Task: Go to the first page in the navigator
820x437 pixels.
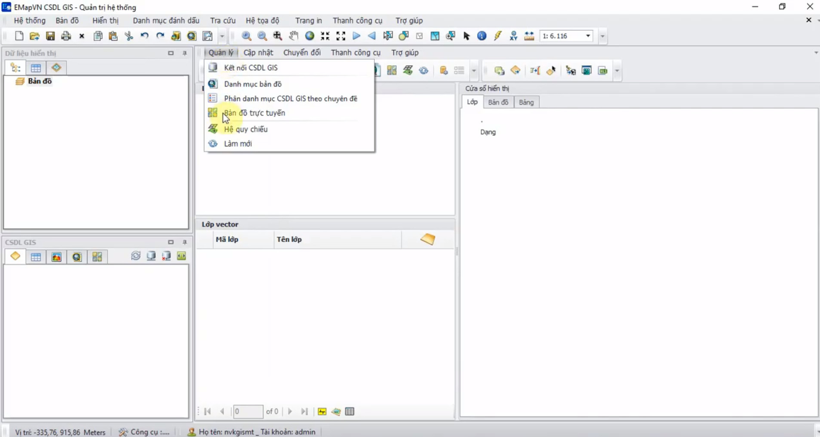Action: 207,411
